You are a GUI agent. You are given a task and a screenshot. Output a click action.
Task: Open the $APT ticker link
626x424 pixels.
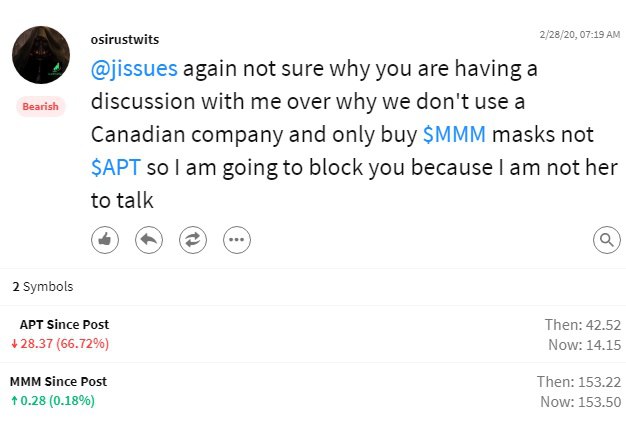coord(116,167)
